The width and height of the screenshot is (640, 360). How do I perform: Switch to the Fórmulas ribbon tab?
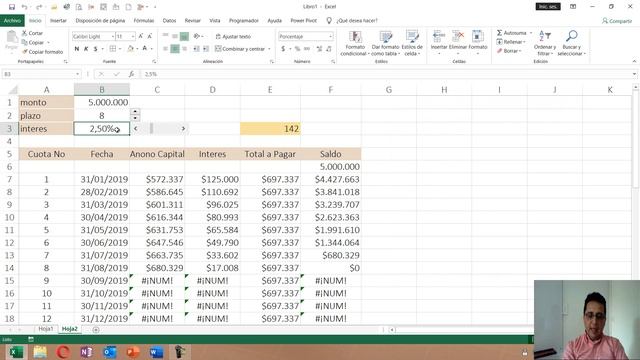[x=144, y=20]
